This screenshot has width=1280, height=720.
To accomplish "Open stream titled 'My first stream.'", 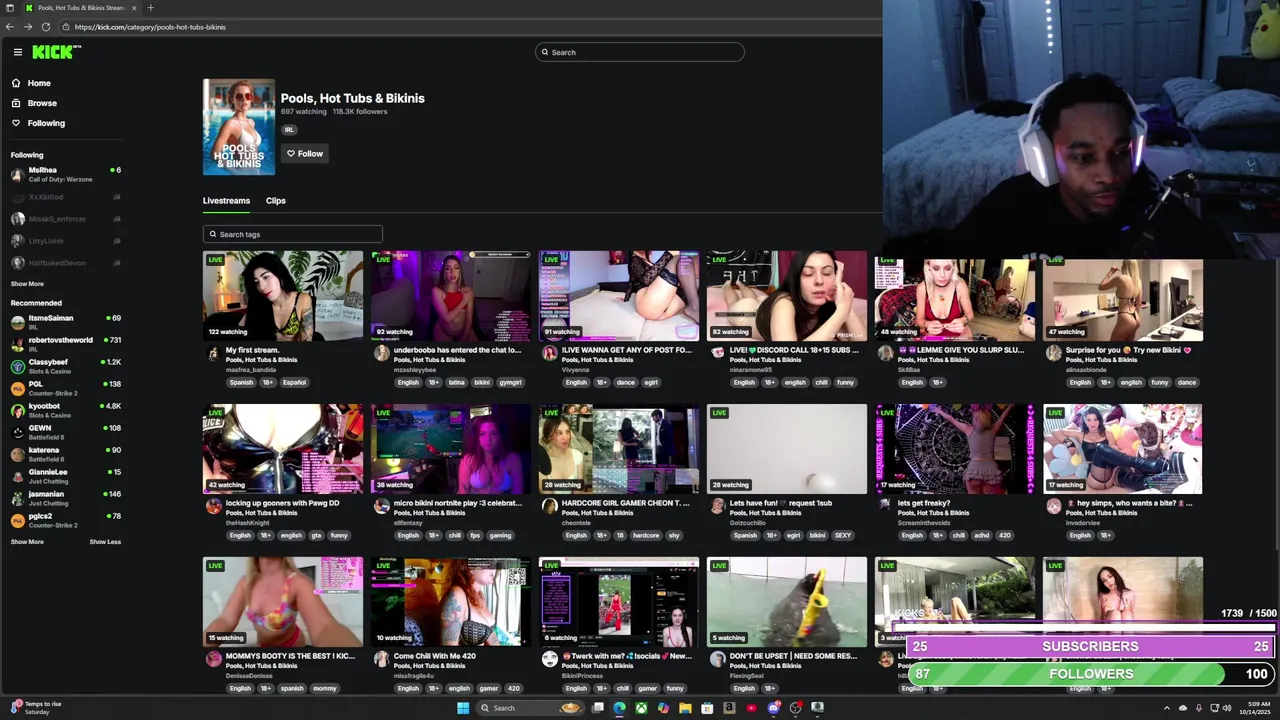I will coord(252,350).
